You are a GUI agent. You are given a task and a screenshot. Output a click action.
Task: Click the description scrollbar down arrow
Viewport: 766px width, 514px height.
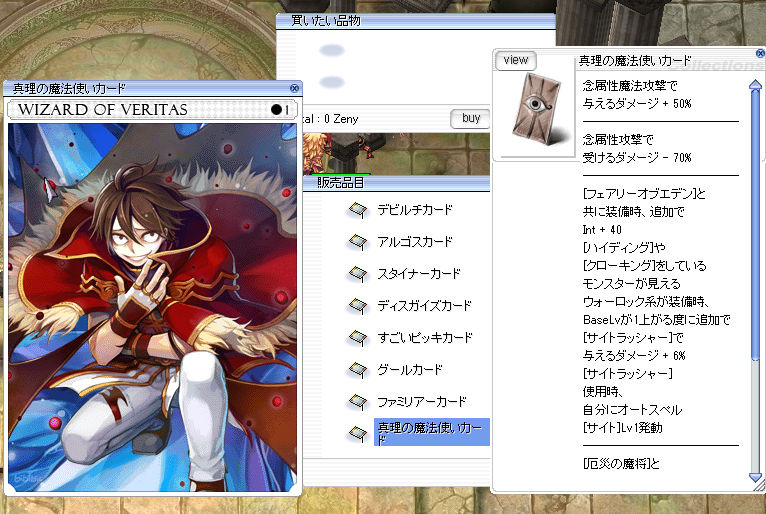click(x=756, y=478)
